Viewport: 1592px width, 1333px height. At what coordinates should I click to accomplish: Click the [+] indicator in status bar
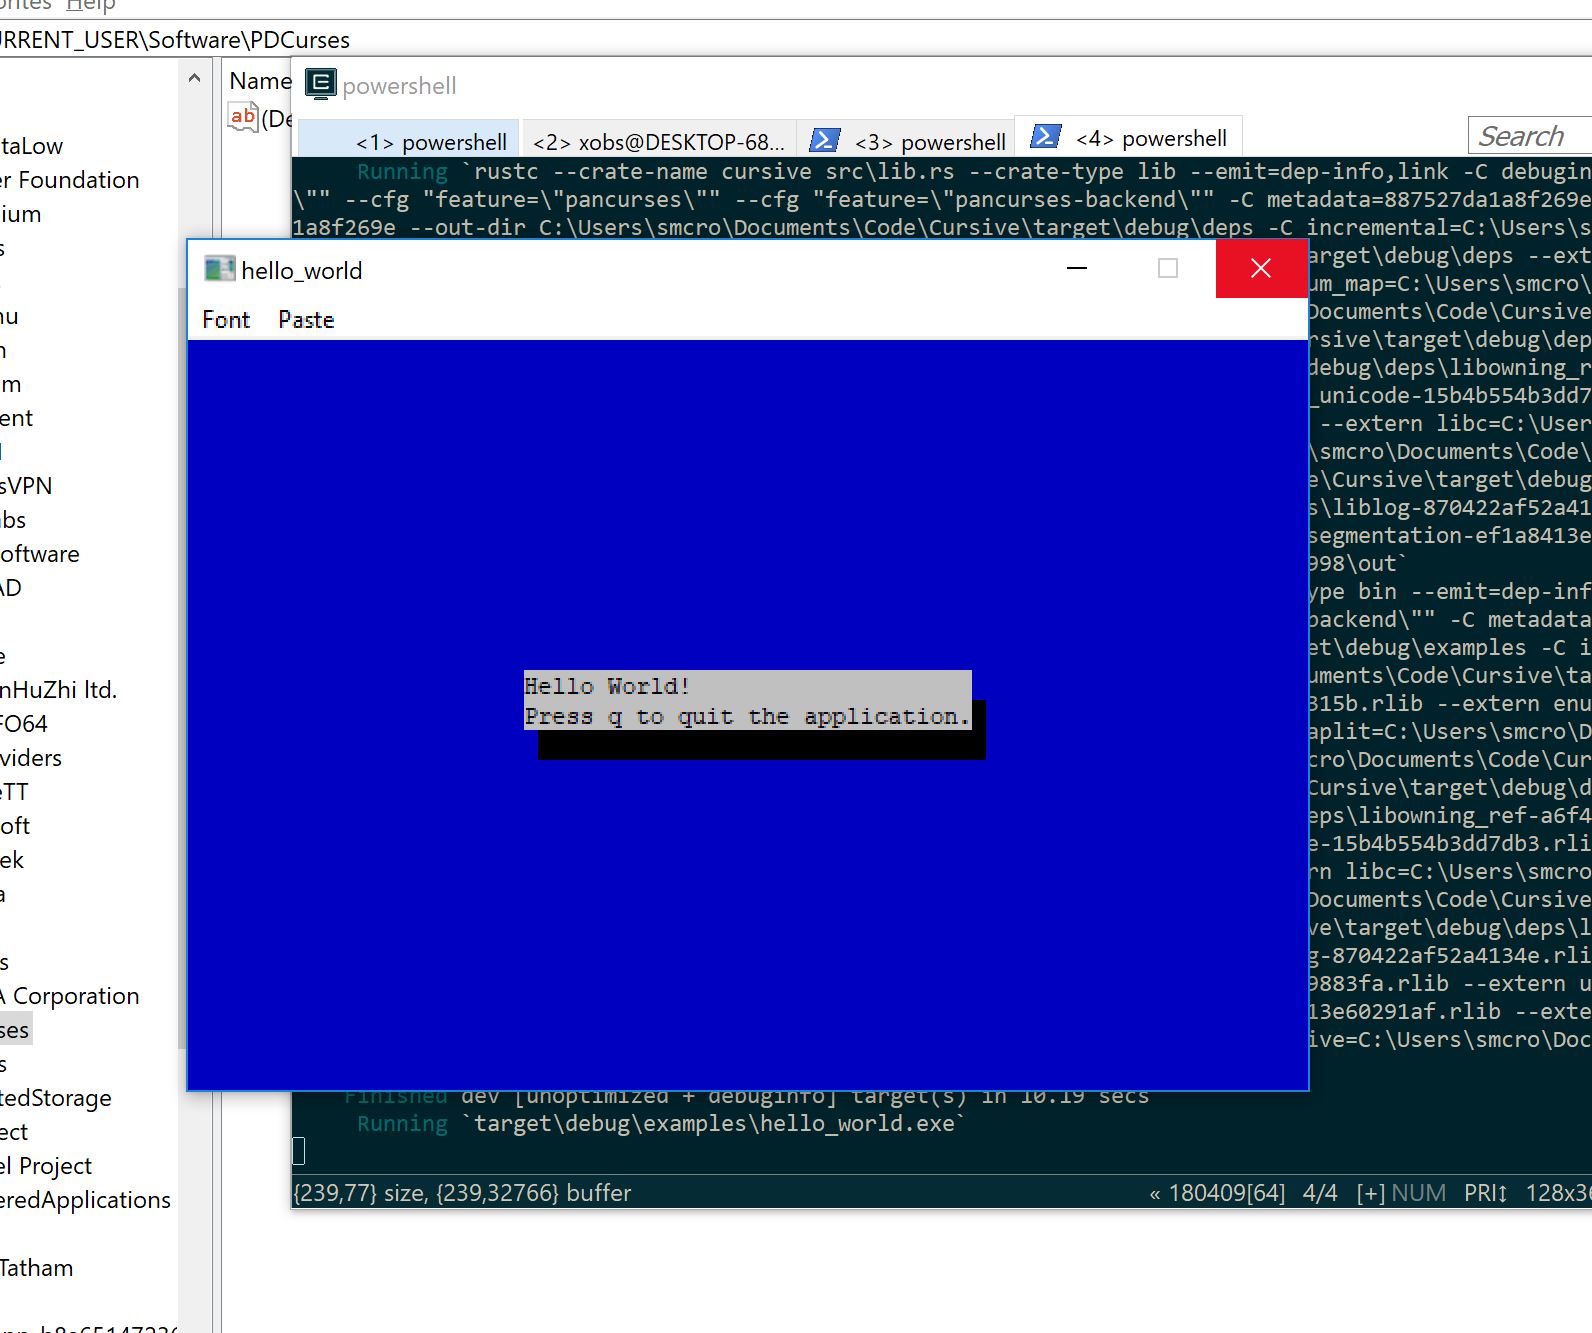(1371, 1193)
